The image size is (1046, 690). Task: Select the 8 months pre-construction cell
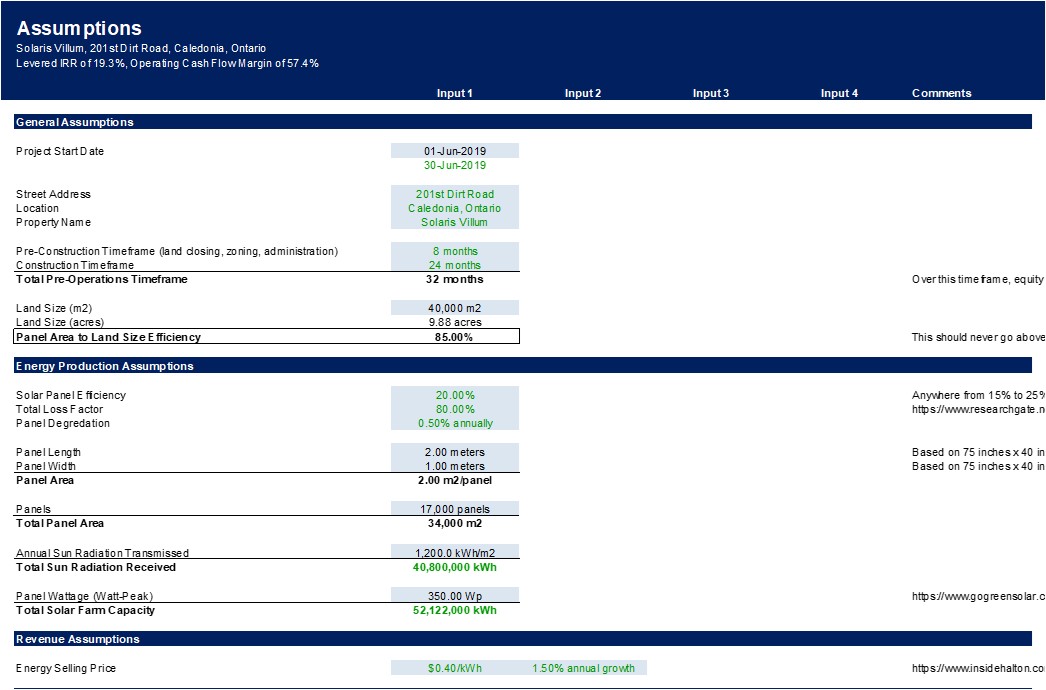point(455,251)
